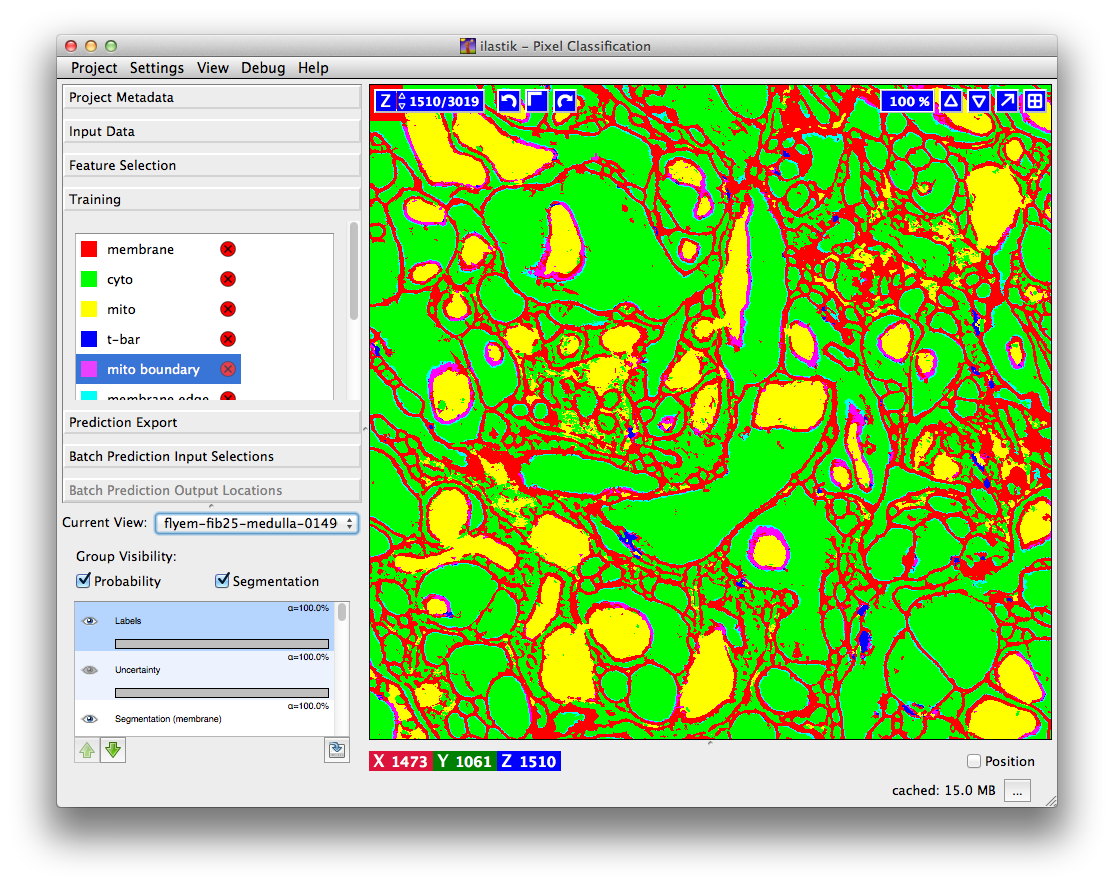Viewport: 1114px width, 886px height.
Task: Uncheck the Probability group visibility
Action: 84,581
